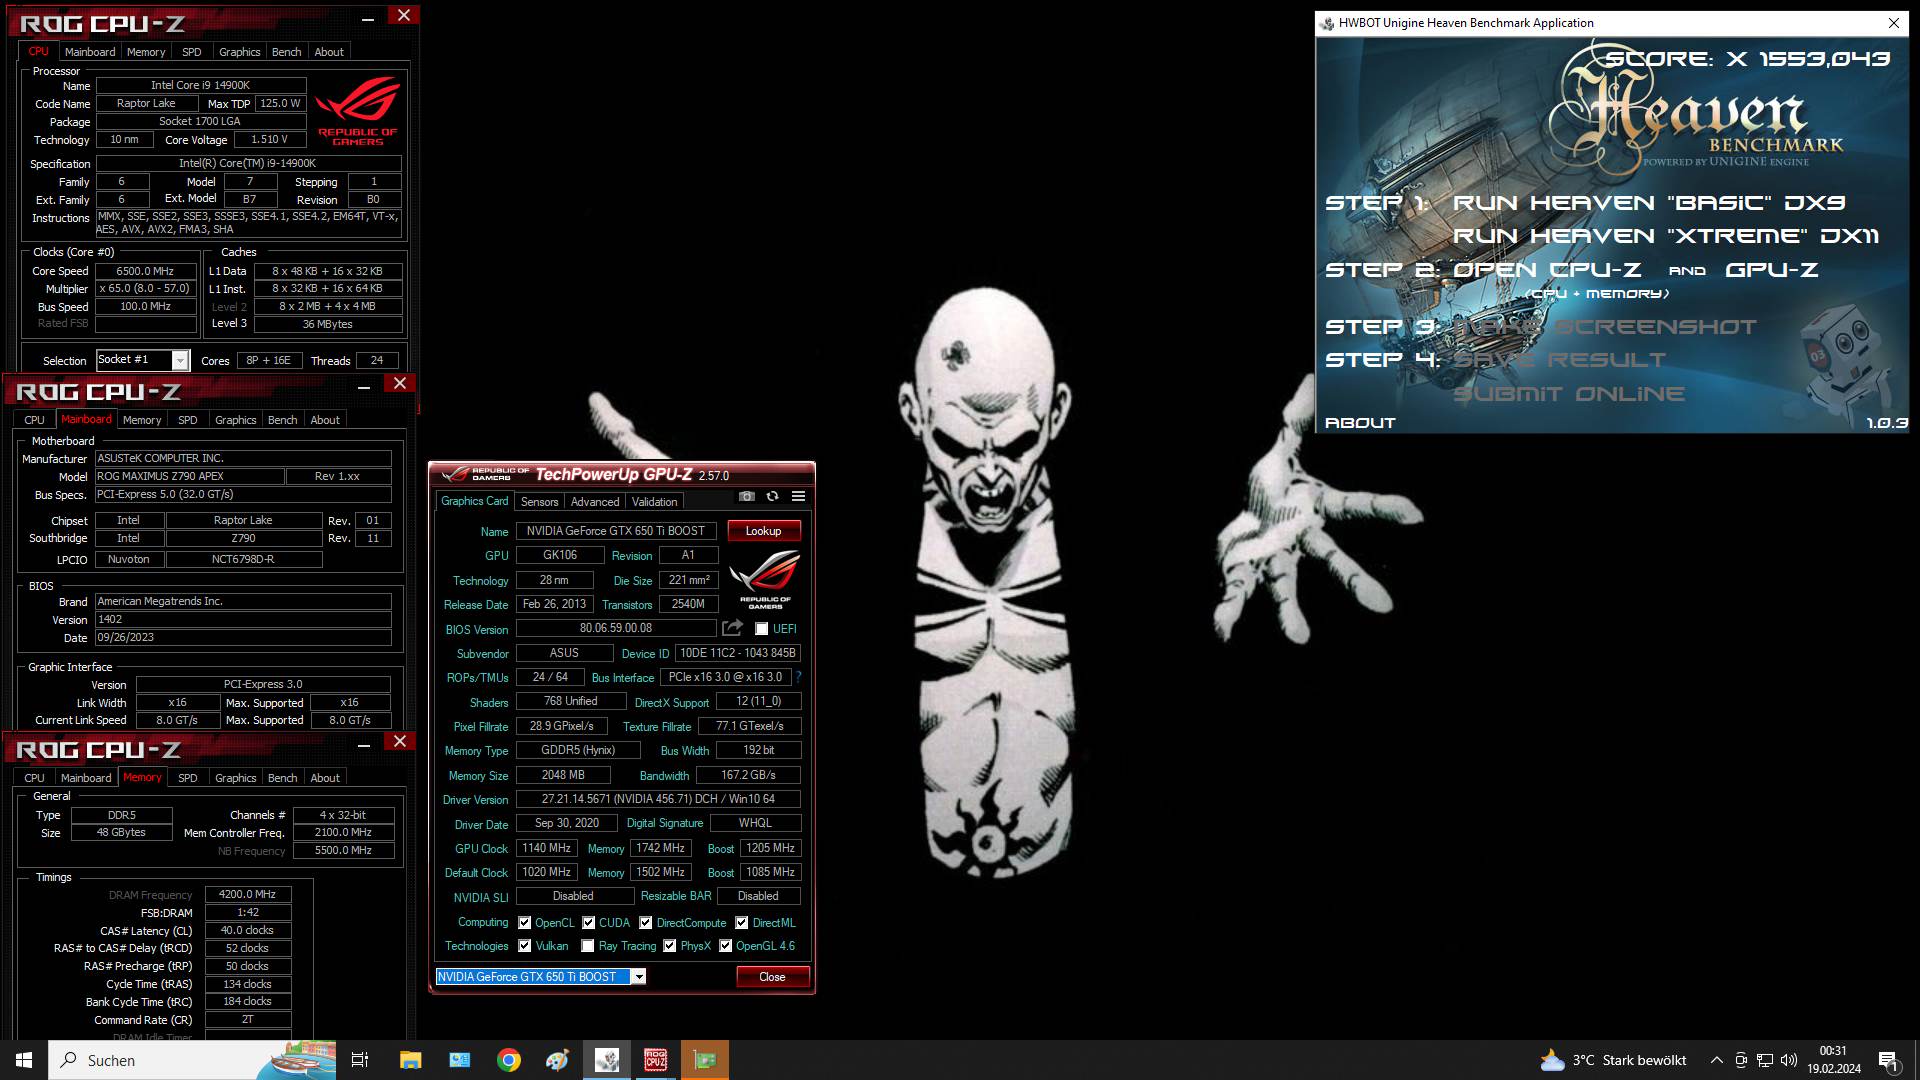The image size is (1920, 1080).
Task: Toggle the OpenGL 4.6 checkbox
Action: point(725,946)
